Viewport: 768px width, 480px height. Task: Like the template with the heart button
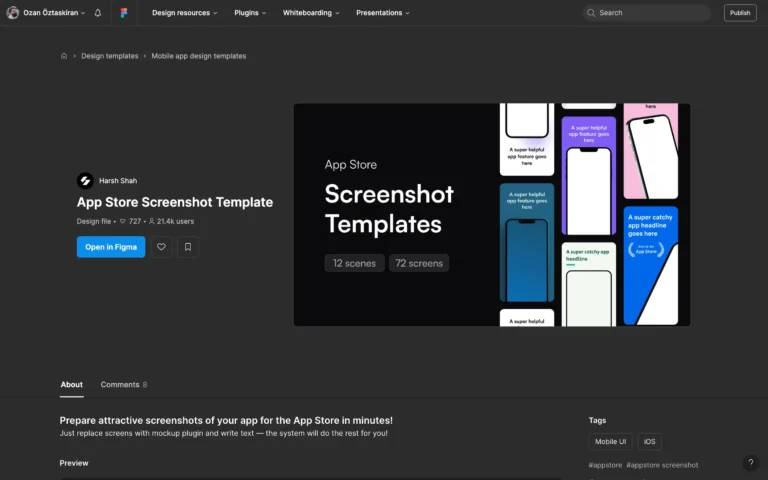point(161,247)
